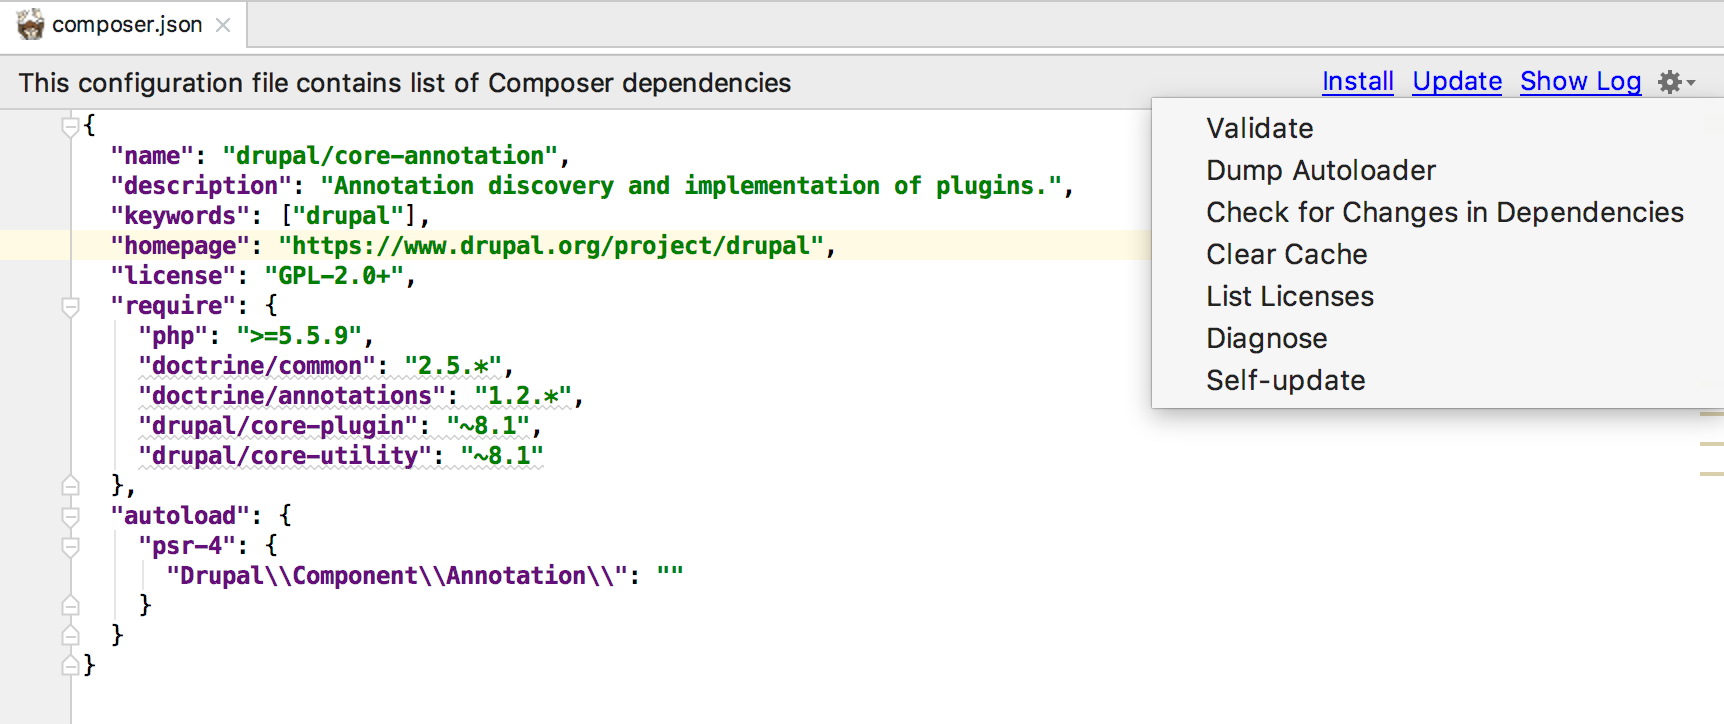Click the composer.json file icon in tab
Screen dimensions: 1724x724
tap(31, 24)
